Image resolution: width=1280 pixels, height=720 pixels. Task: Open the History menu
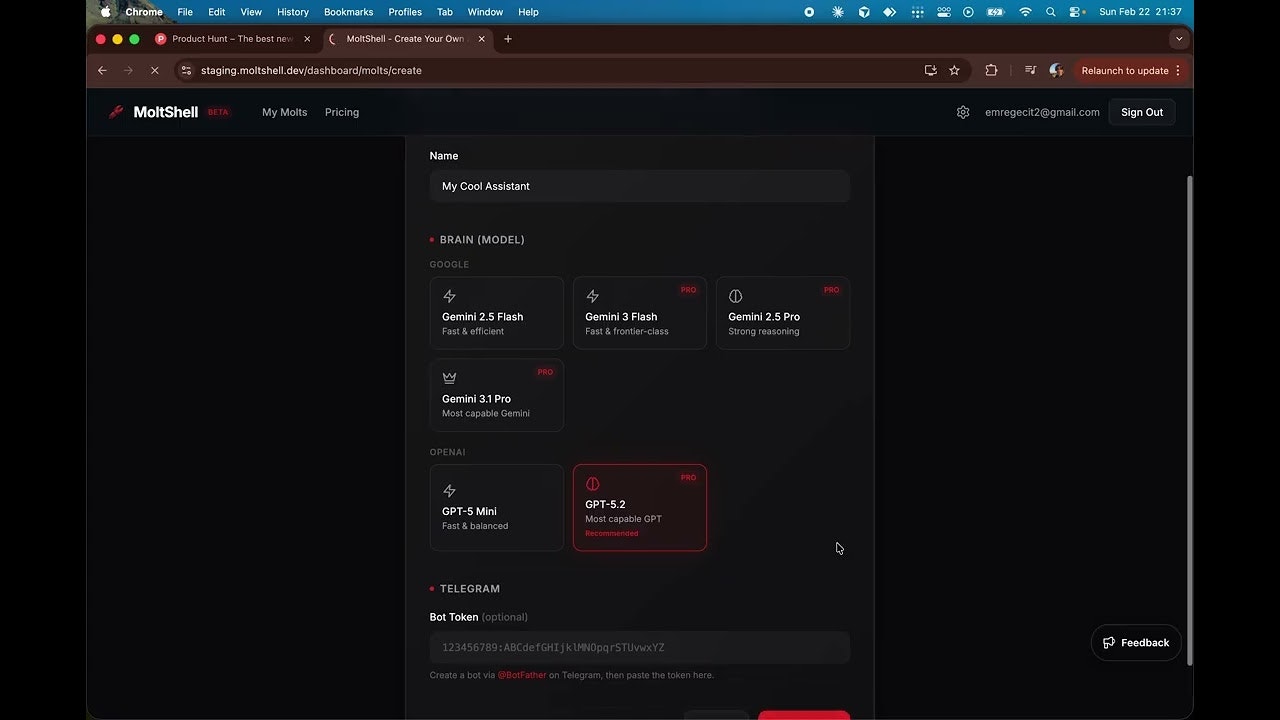(293, 12)
